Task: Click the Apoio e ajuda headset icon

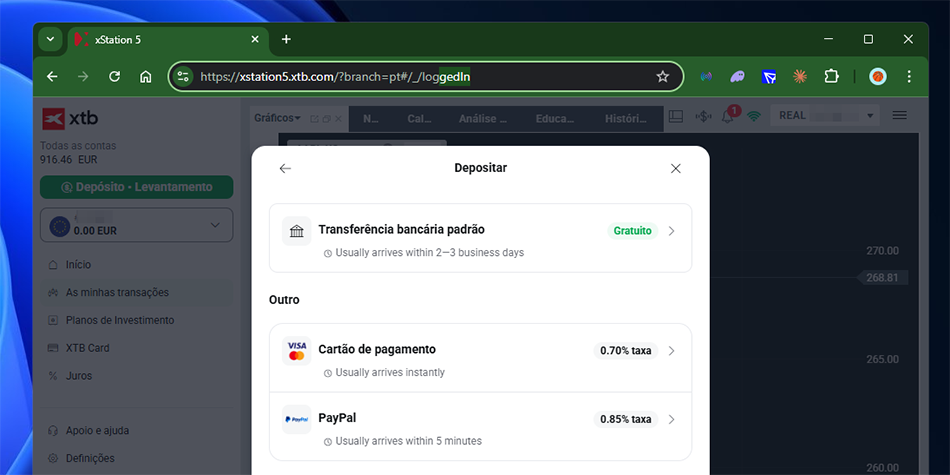Action: pos(53,431)
